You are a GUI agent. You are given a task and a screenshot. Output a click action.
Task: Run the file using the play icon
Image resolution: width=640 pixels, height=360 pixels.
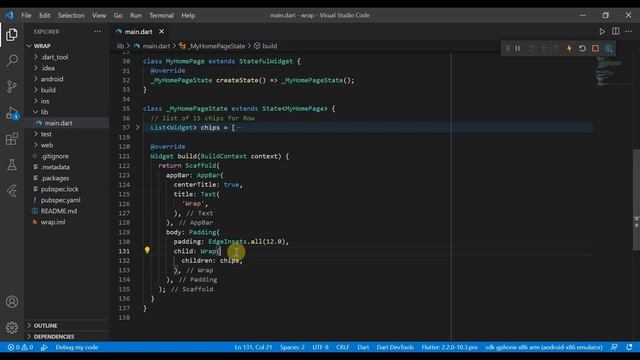click(x=602, y=31)
